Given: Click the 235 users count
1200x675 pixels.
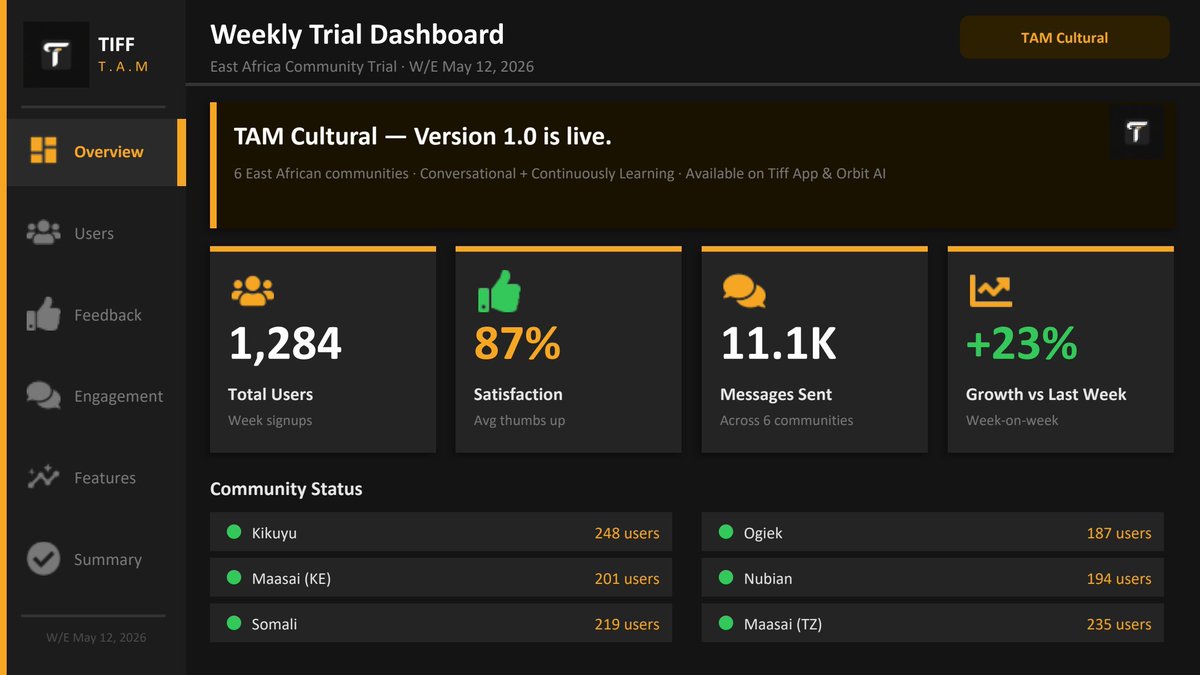Looking at the screenshot, I should [1119, 624].
